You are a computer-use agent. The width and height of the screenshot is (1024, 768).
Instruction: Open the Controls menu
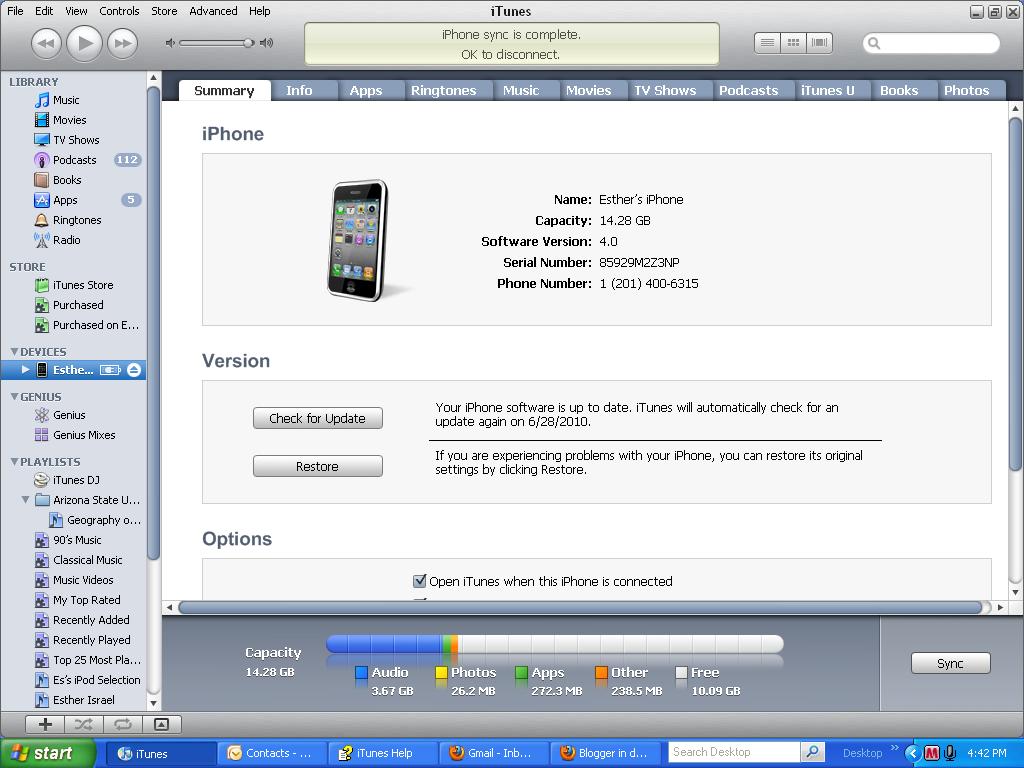pyautogui.click(x=119, y=11)
